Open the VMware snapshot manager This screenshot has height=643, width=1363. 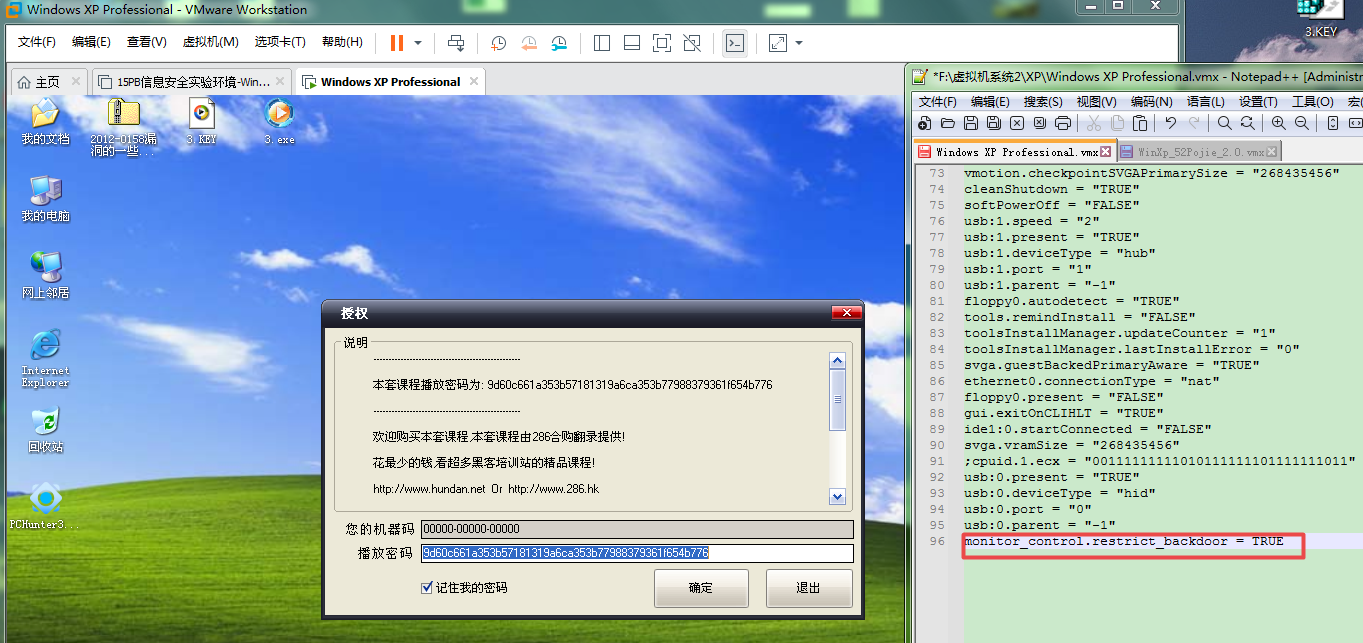[560, 43]
